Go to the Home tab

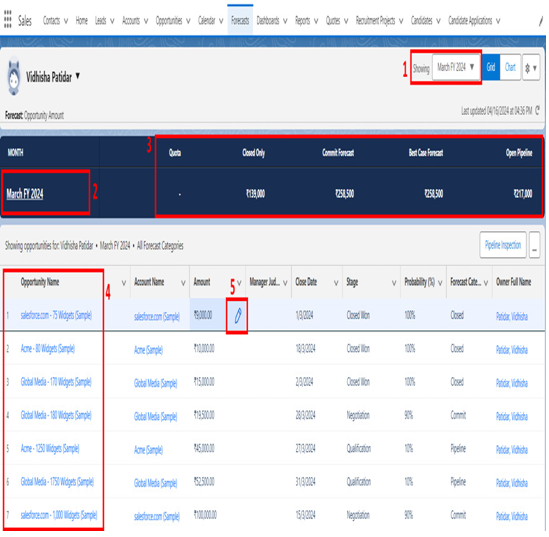coord(82,21)
